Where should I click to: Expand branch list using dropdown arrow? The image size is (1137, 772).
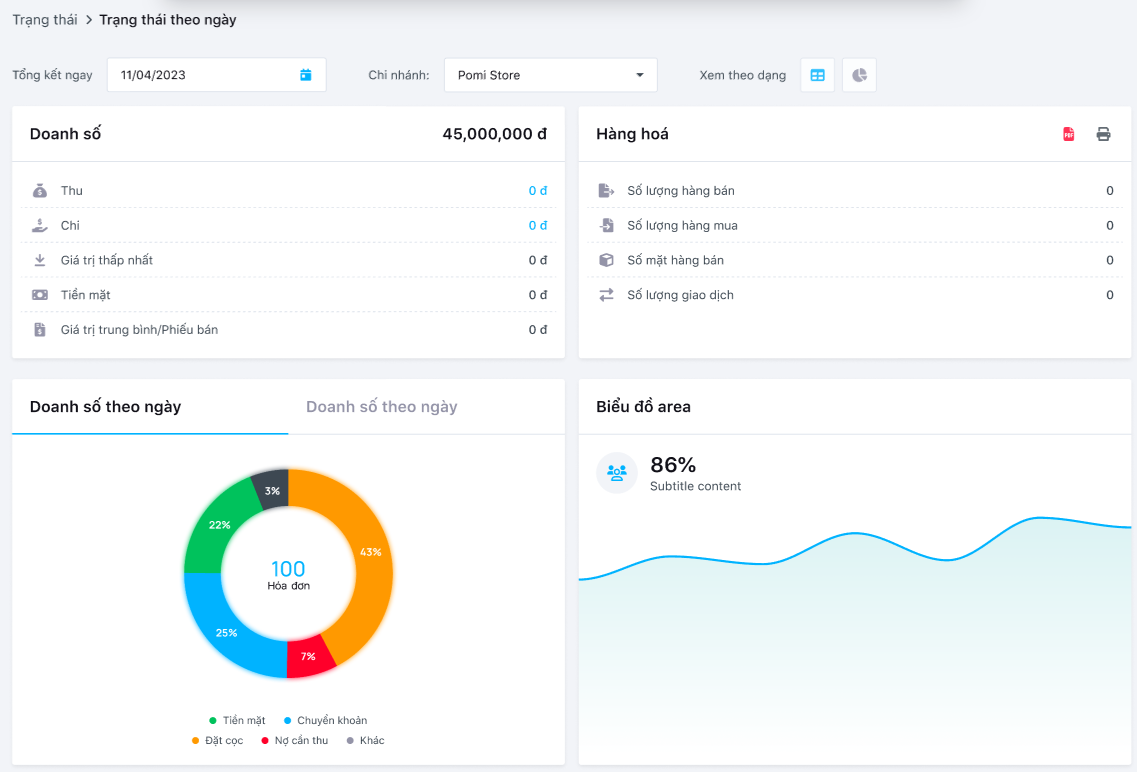(640, 75)
